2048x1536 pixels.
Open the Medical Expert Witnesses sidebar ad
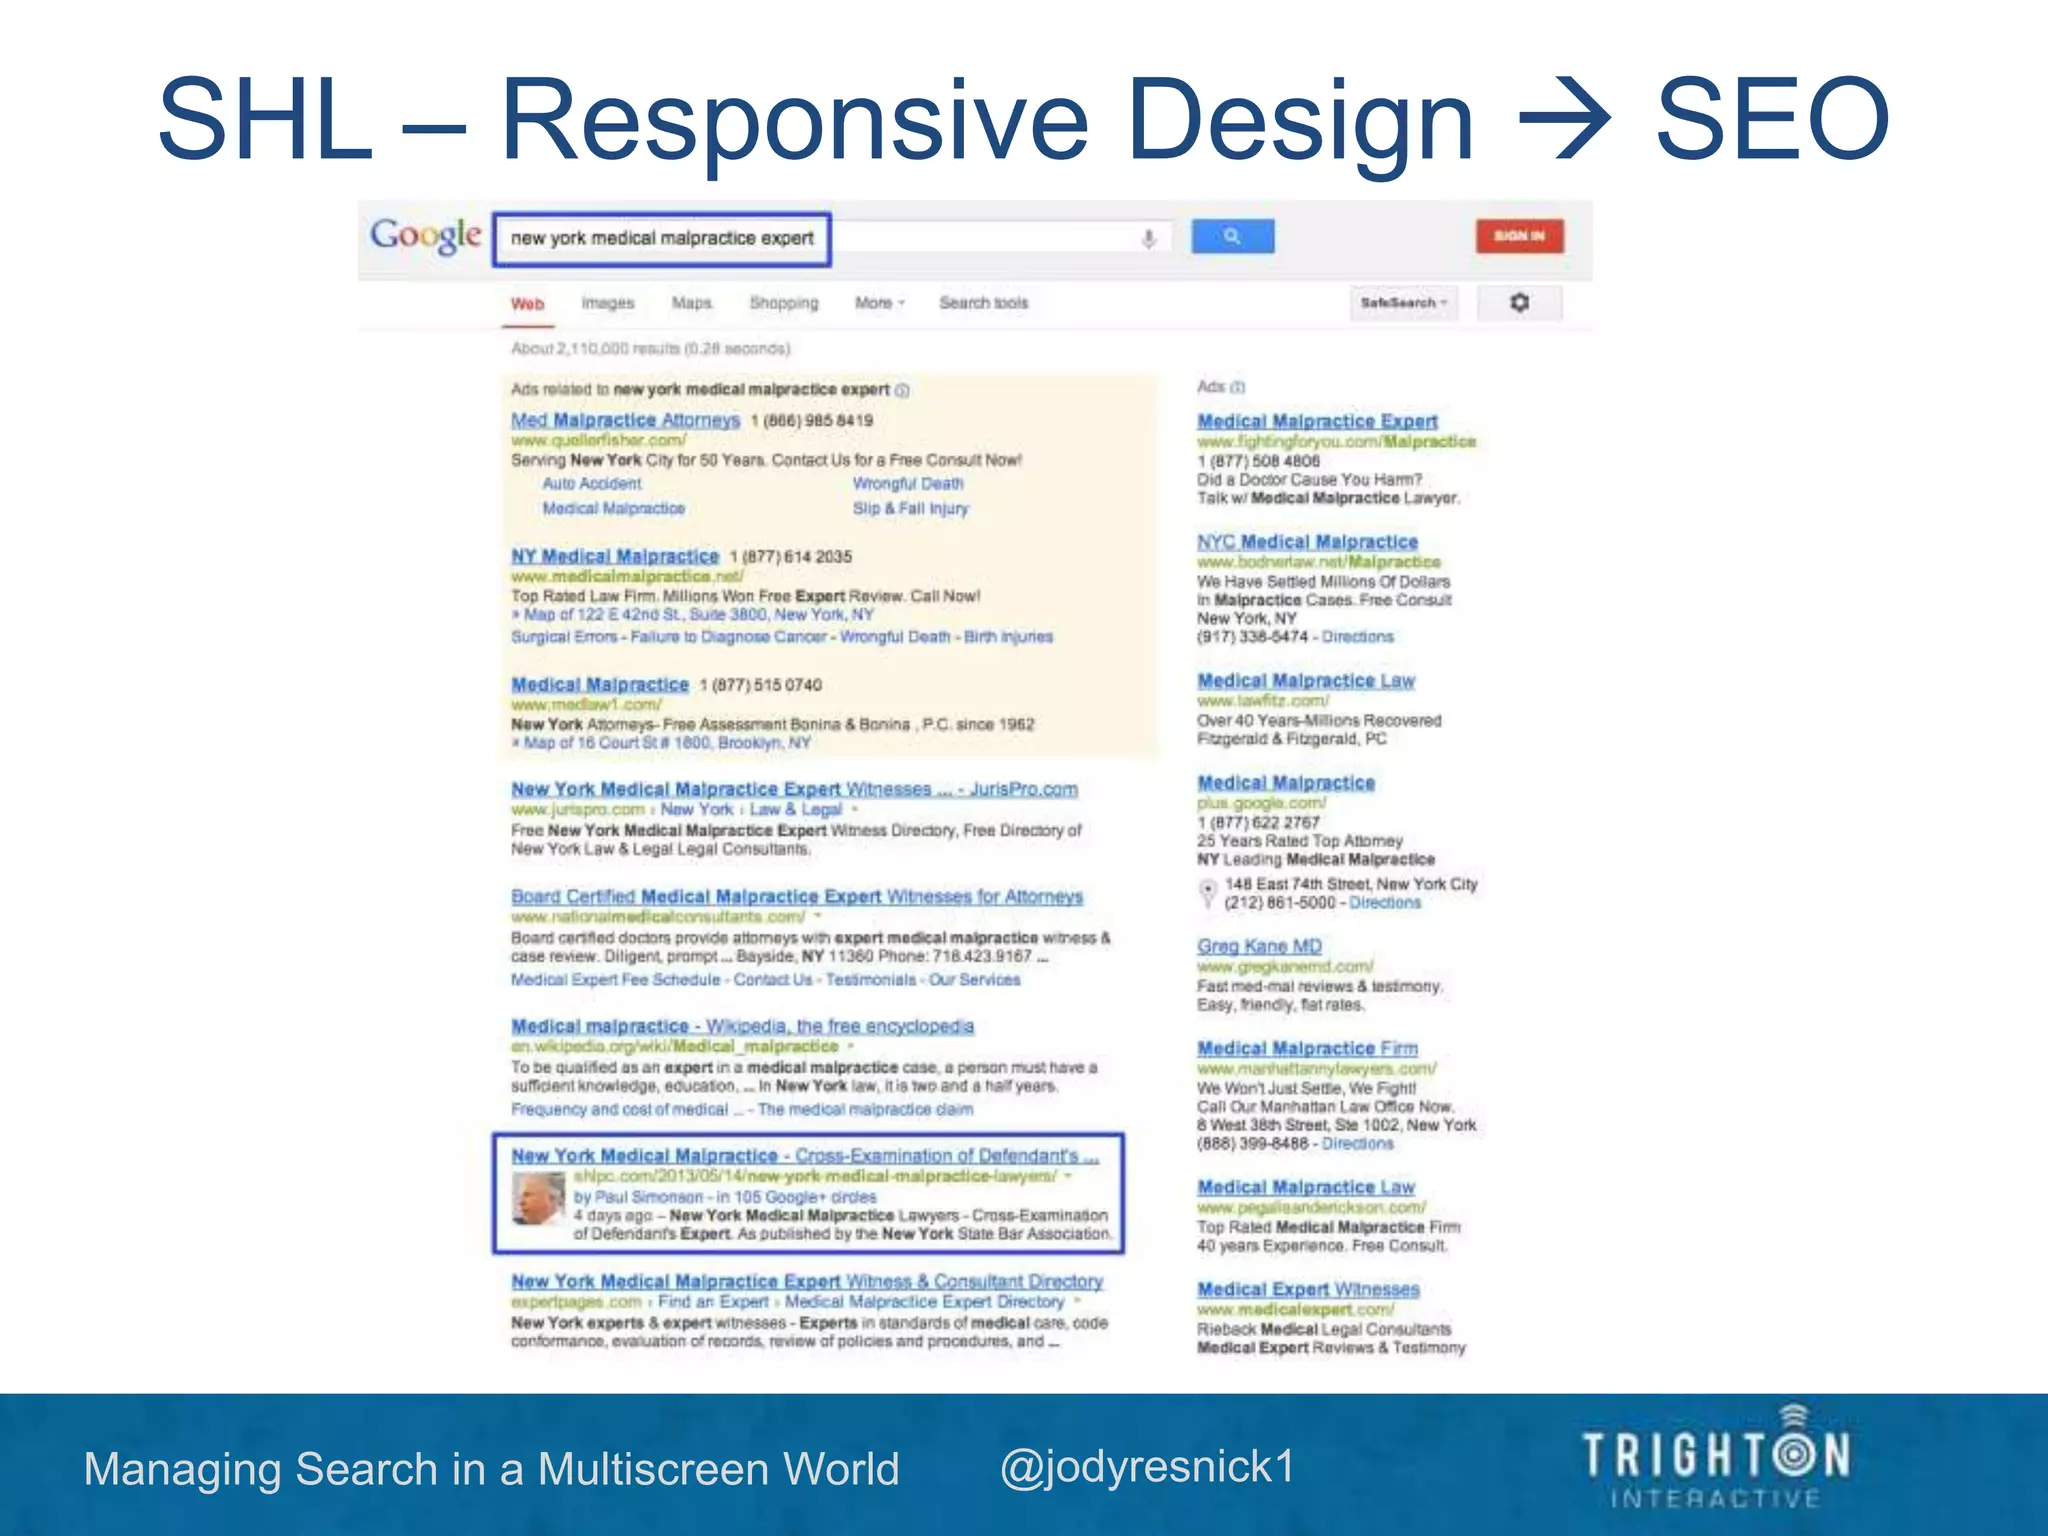click(1308, 1290)
